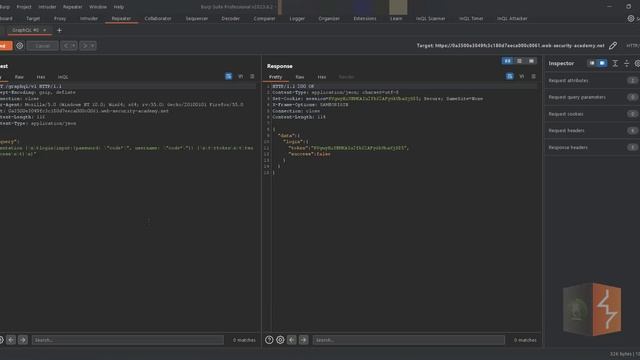Switch to side-by-side request/response layout
The height and width of the screenshot is (360, 640).
(x=507, y=61)
